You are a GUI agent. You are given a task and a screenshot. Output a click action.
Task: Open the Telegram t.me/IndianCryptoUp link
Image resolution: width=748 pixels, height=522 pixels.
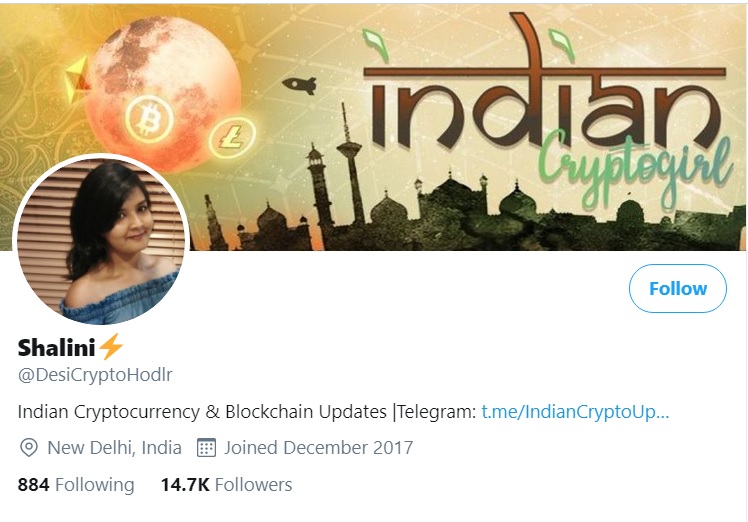[575, 411]
